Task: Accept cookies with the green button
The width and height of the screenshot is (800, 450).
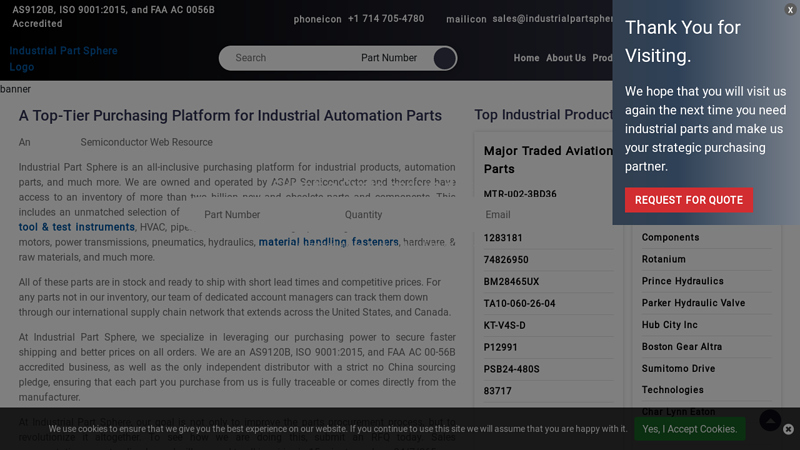Action: coord(689,429)
